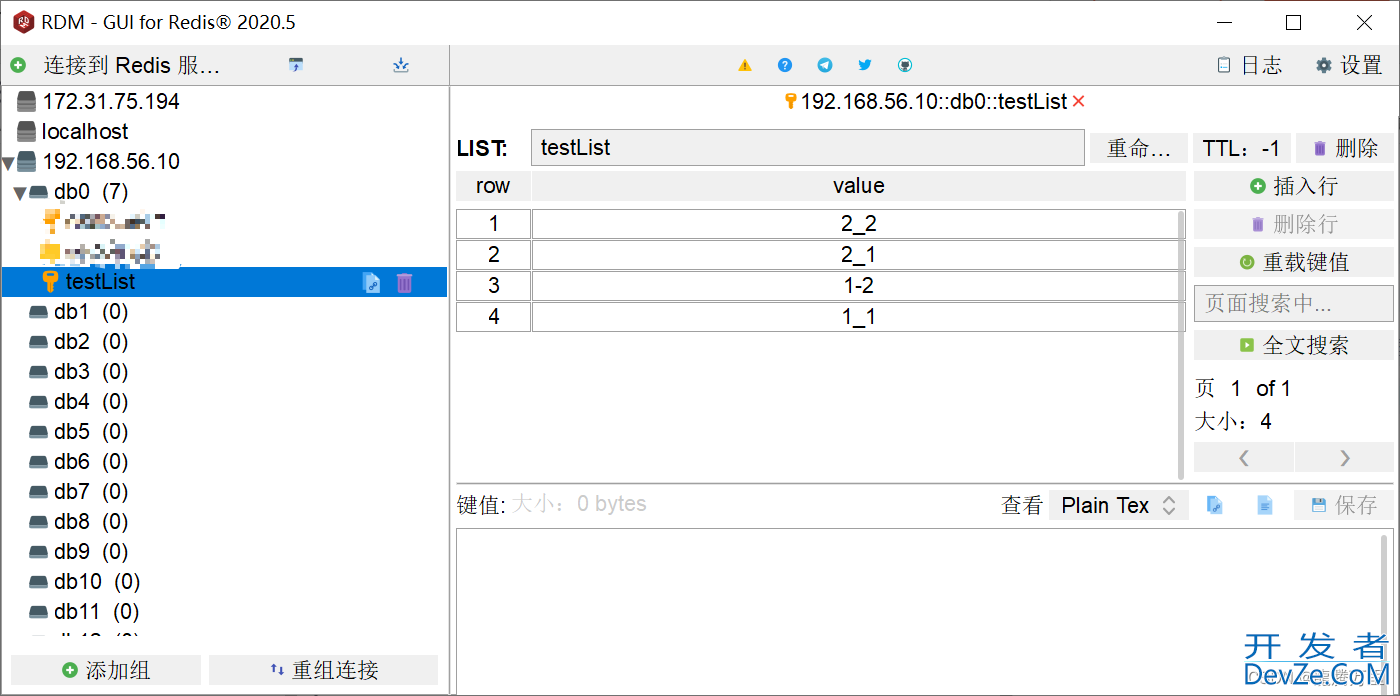Click the db0 (7) database entry
This screenshot has height=696, width=1400.
click(90, 192)
